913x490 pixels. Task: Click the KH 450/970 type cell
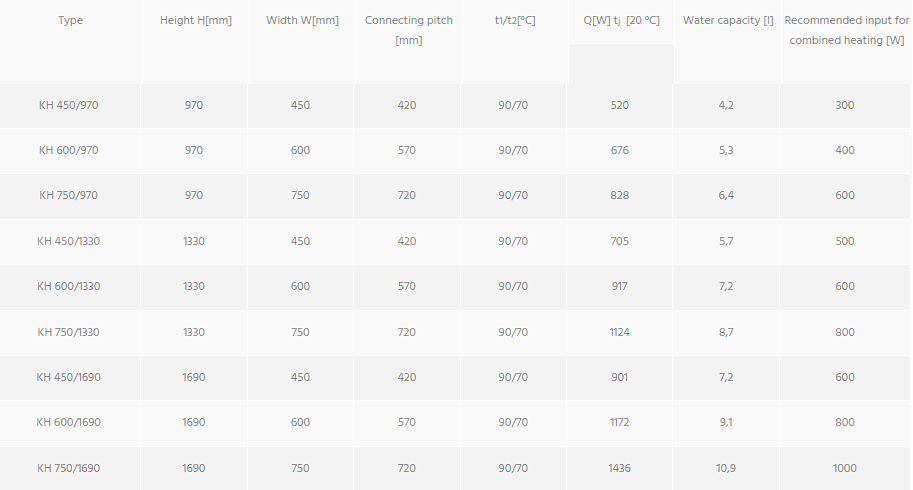click(69, 105)
